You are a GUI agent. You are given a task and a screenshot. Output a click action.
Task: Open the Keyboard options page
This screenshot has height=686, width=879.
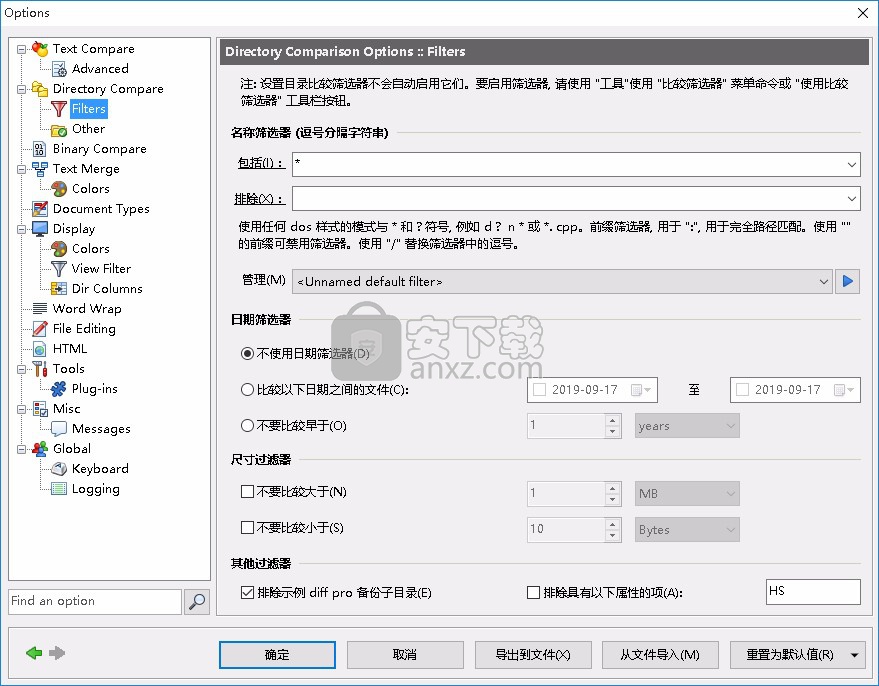[100, 469]
